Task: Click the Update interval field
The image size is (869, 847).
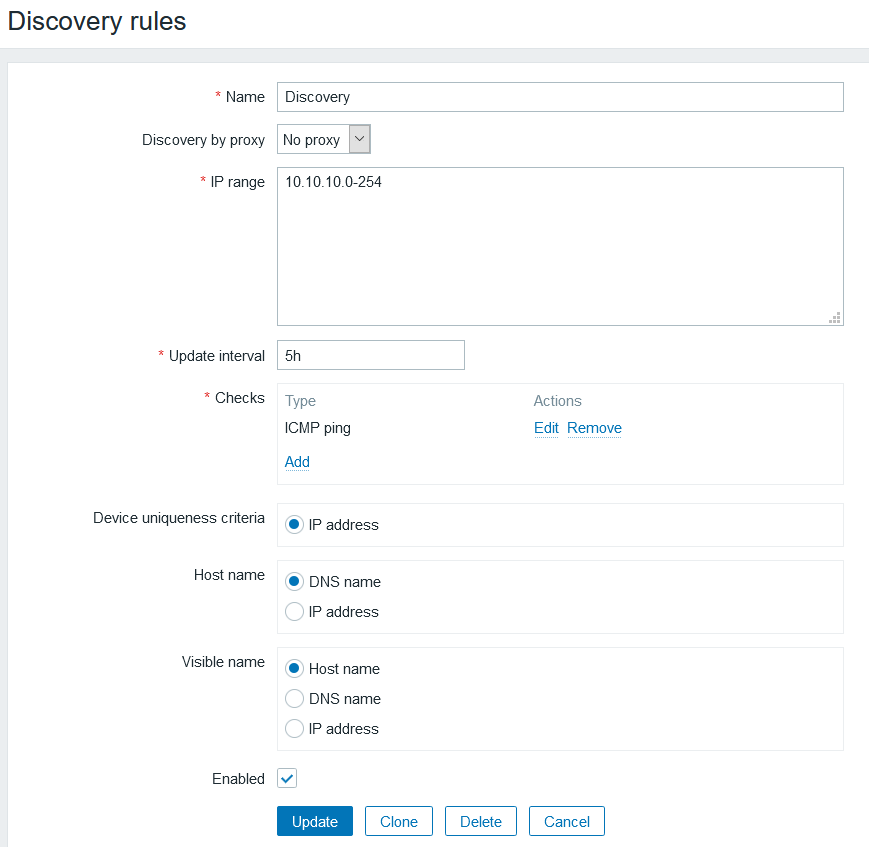Action: click(x=371, y=355)
